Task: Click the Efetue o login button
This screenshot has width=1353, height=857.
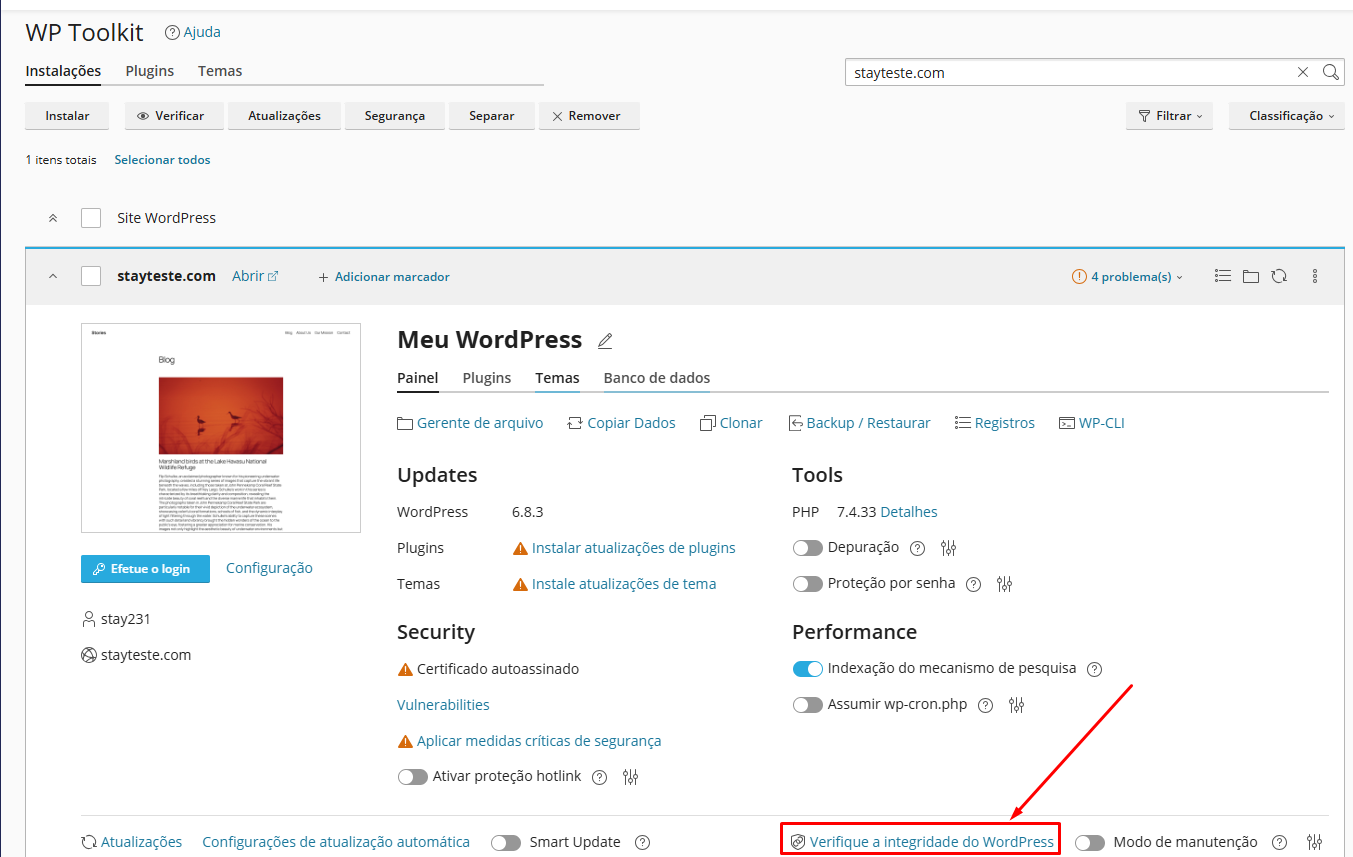Action: point(145,569)
